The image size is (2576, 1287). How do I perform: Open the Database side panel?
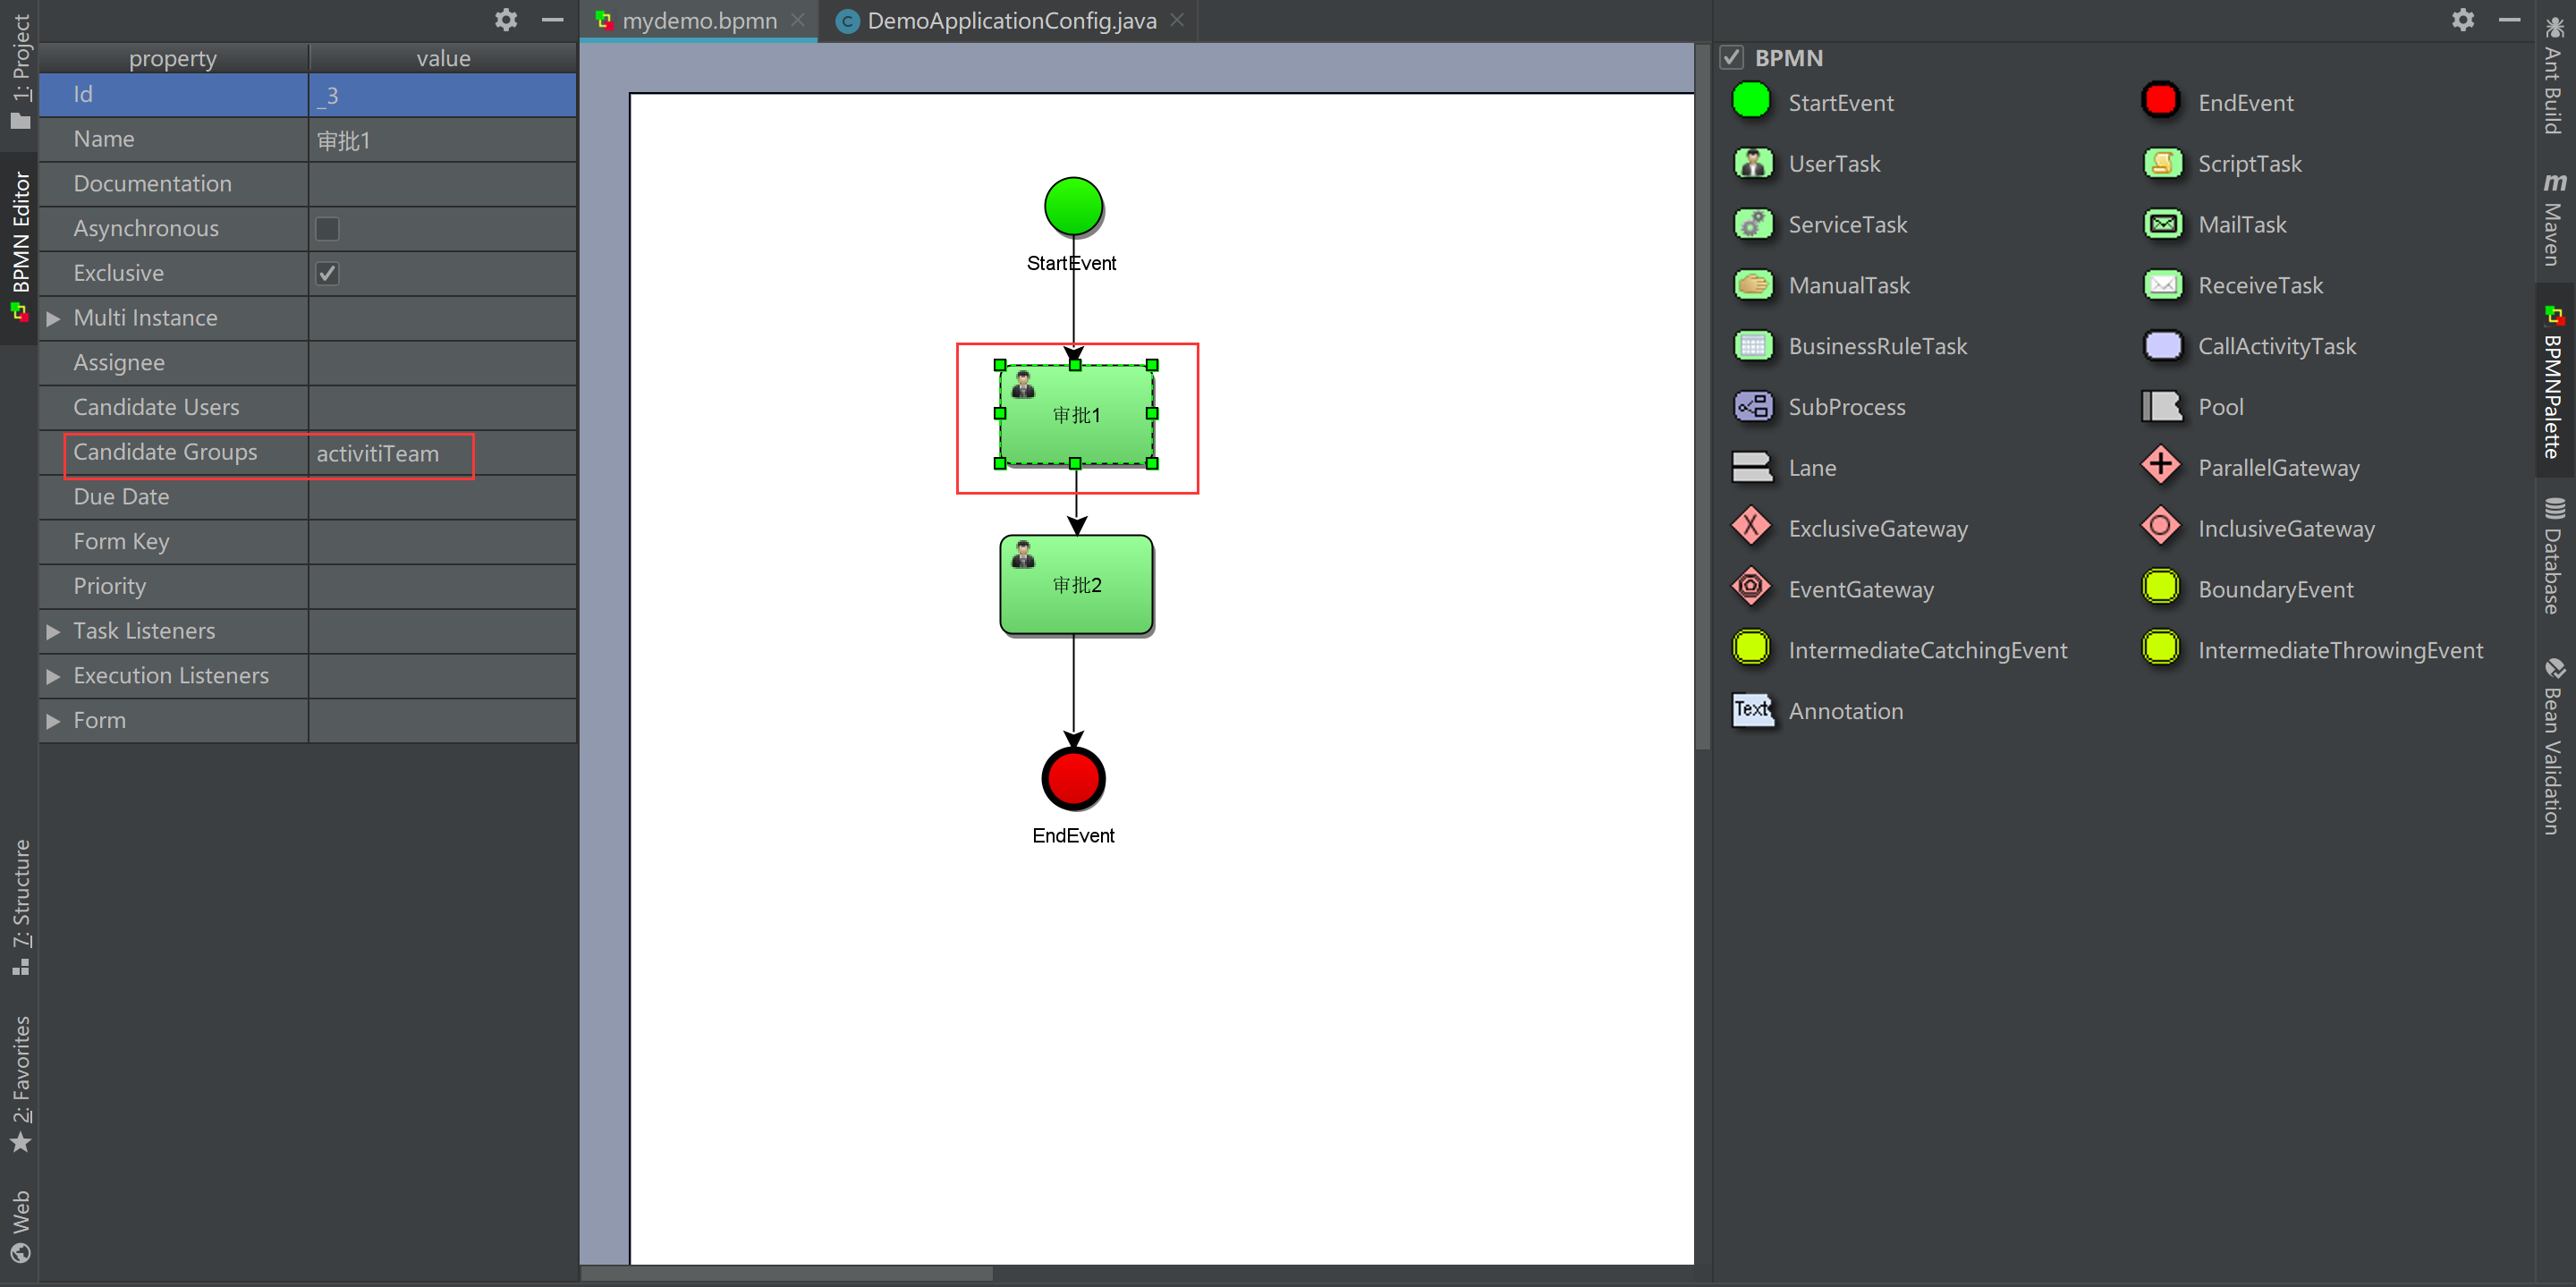[x=2554, y=555]
